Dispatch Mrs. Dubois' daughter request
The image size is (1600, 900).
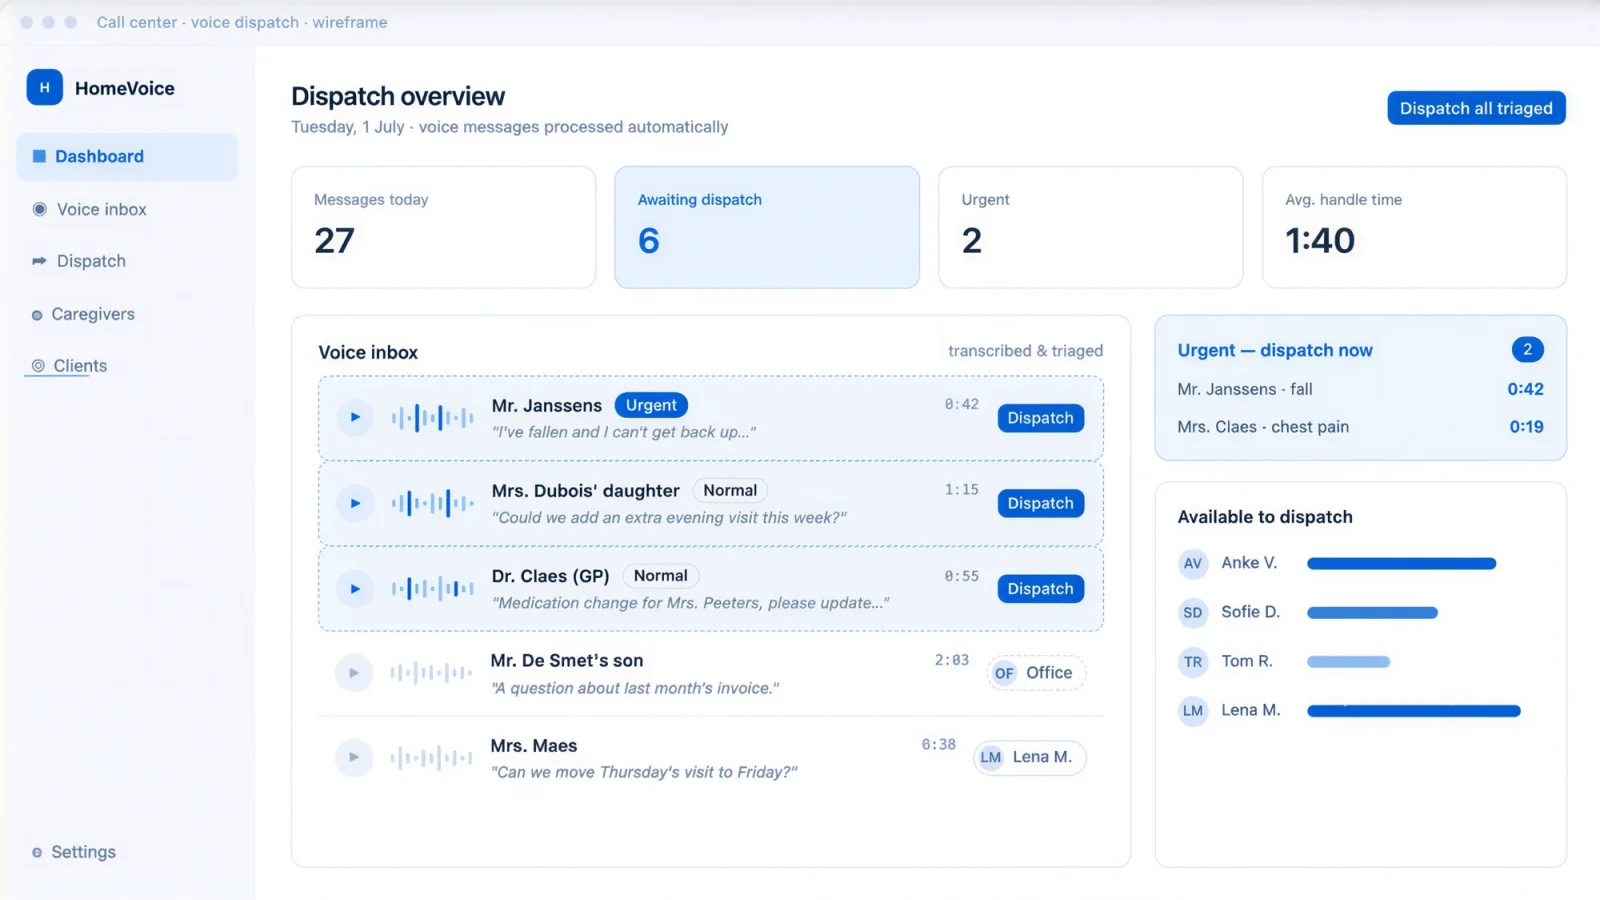(1040, 503)
